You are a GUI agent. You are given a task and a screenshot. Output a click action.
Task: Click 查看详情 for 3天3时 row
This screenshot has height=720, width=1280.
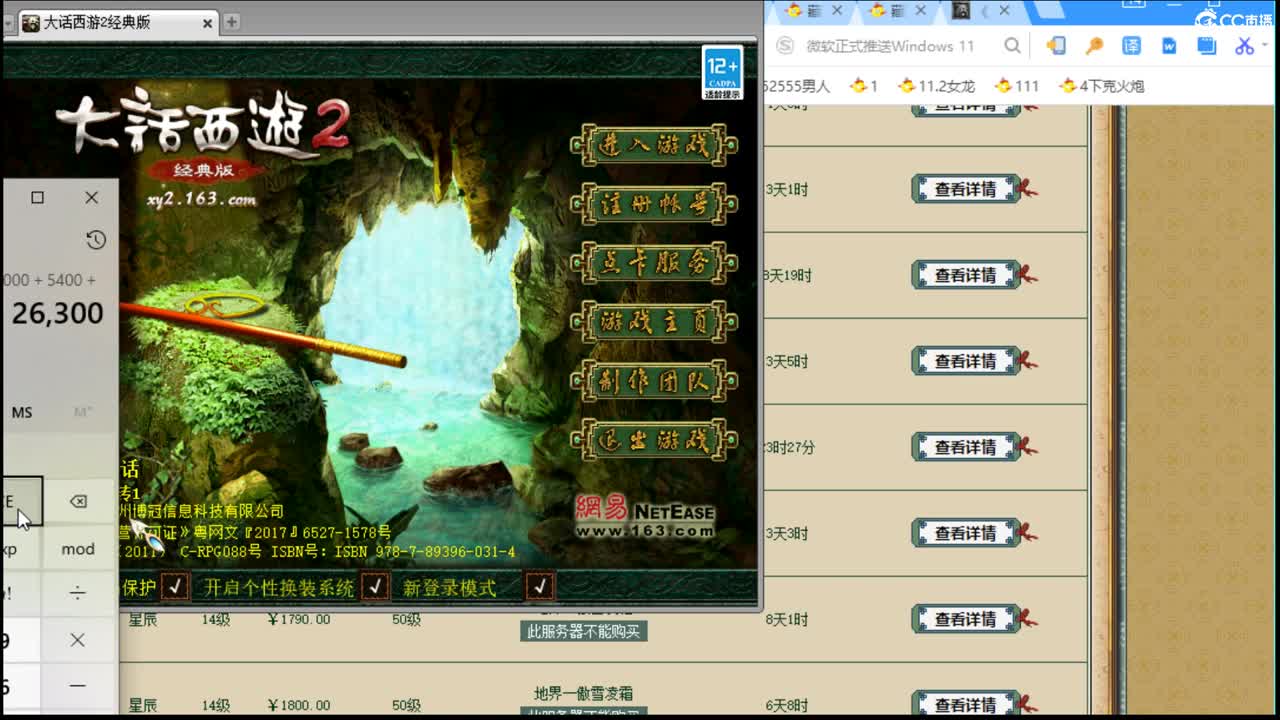(966, 533)
